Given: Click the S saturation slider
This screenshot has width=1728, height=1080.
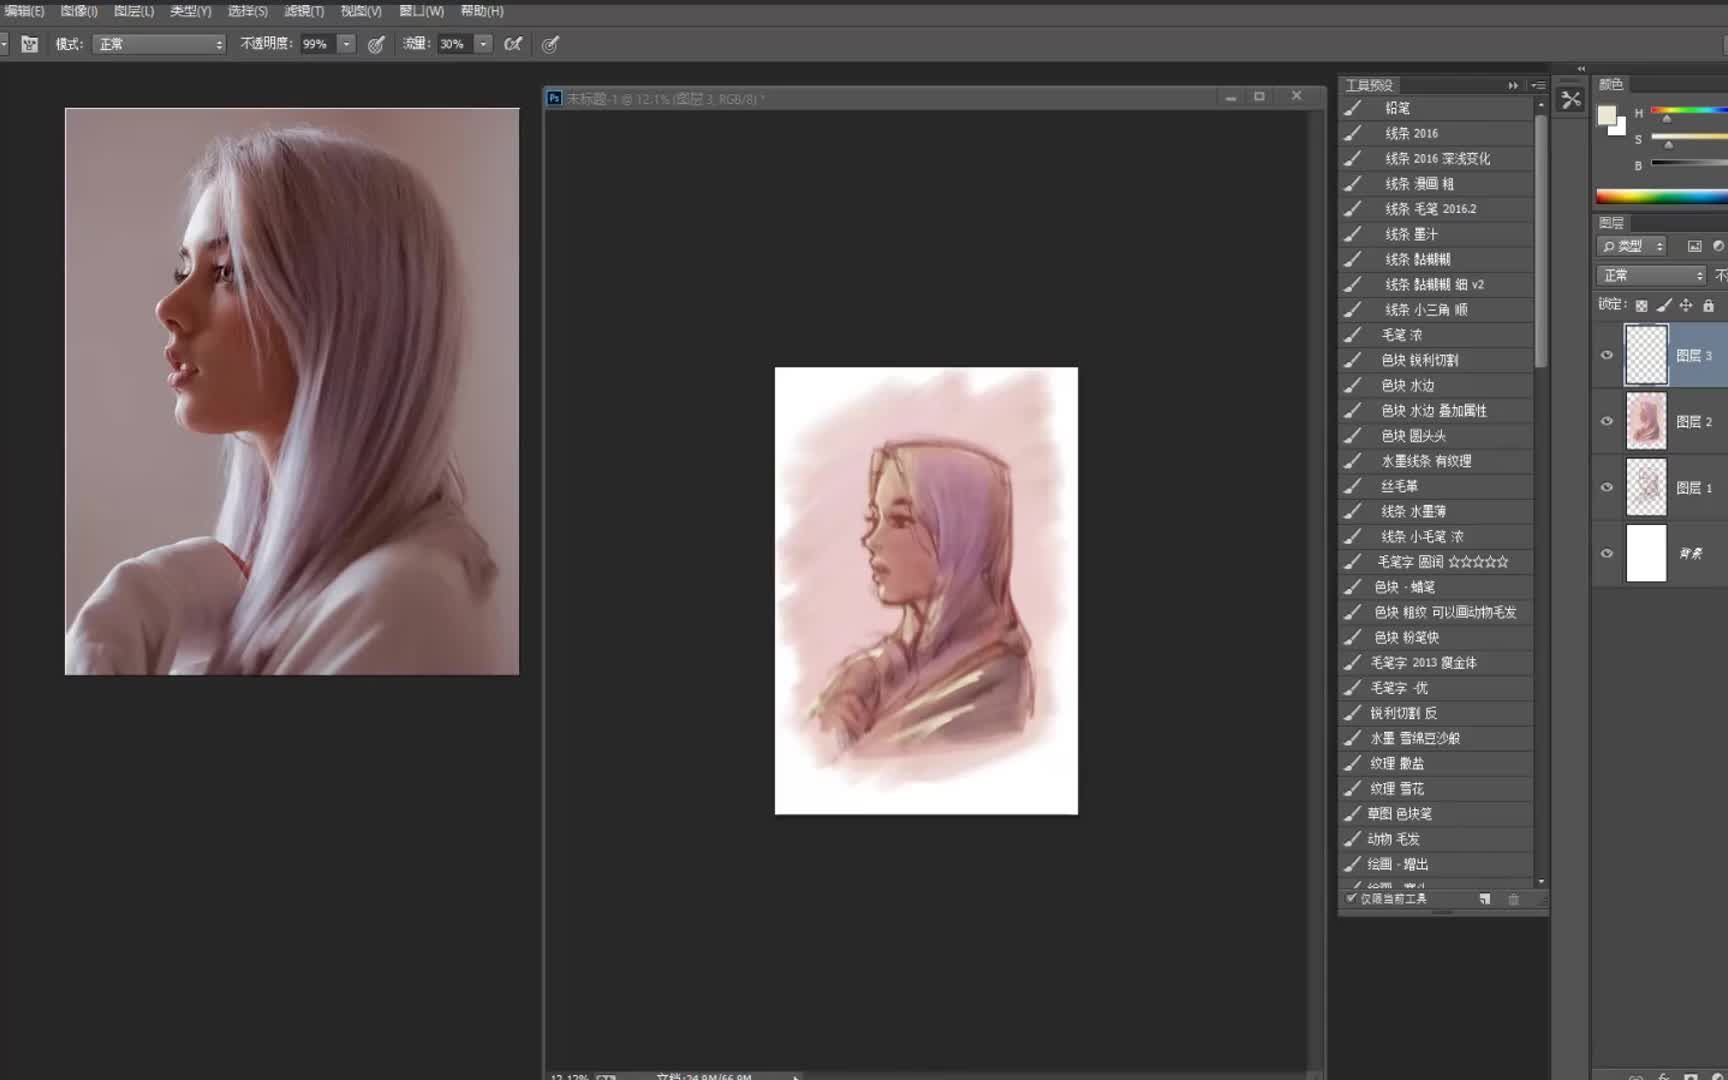Looking at the screenshot, I should 1689,137.
